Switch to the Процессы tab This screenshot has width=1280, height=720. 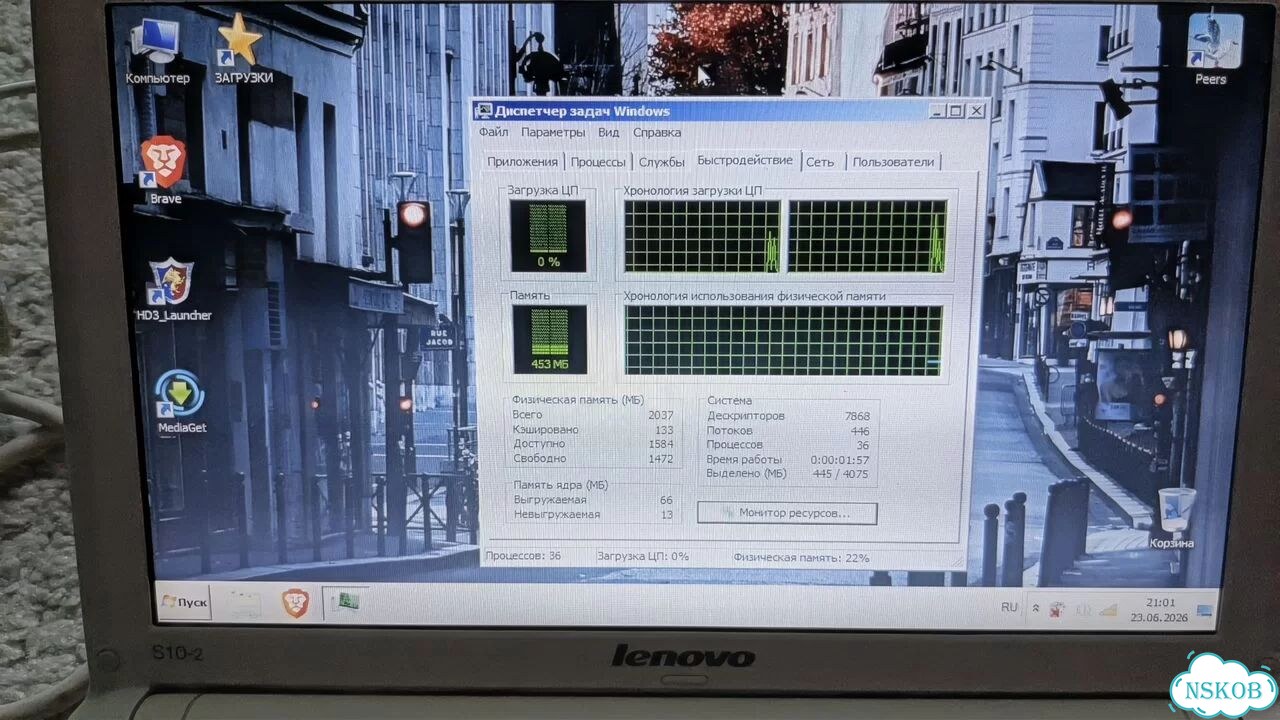[598, 162]
